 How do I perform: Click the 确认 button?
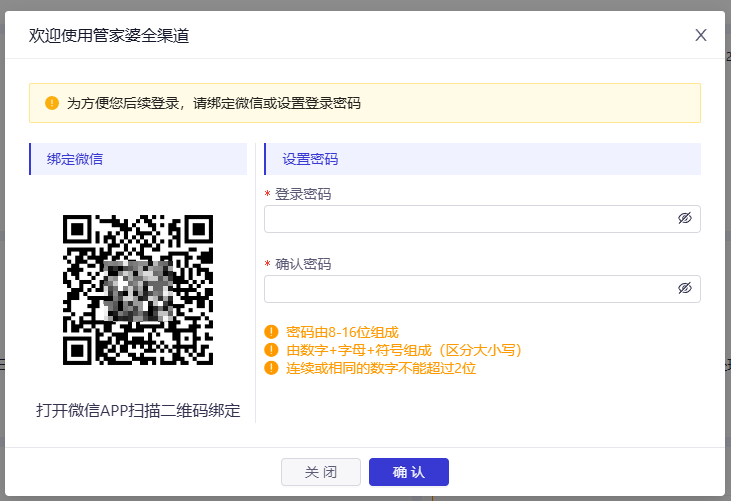[x=409, y=472]
